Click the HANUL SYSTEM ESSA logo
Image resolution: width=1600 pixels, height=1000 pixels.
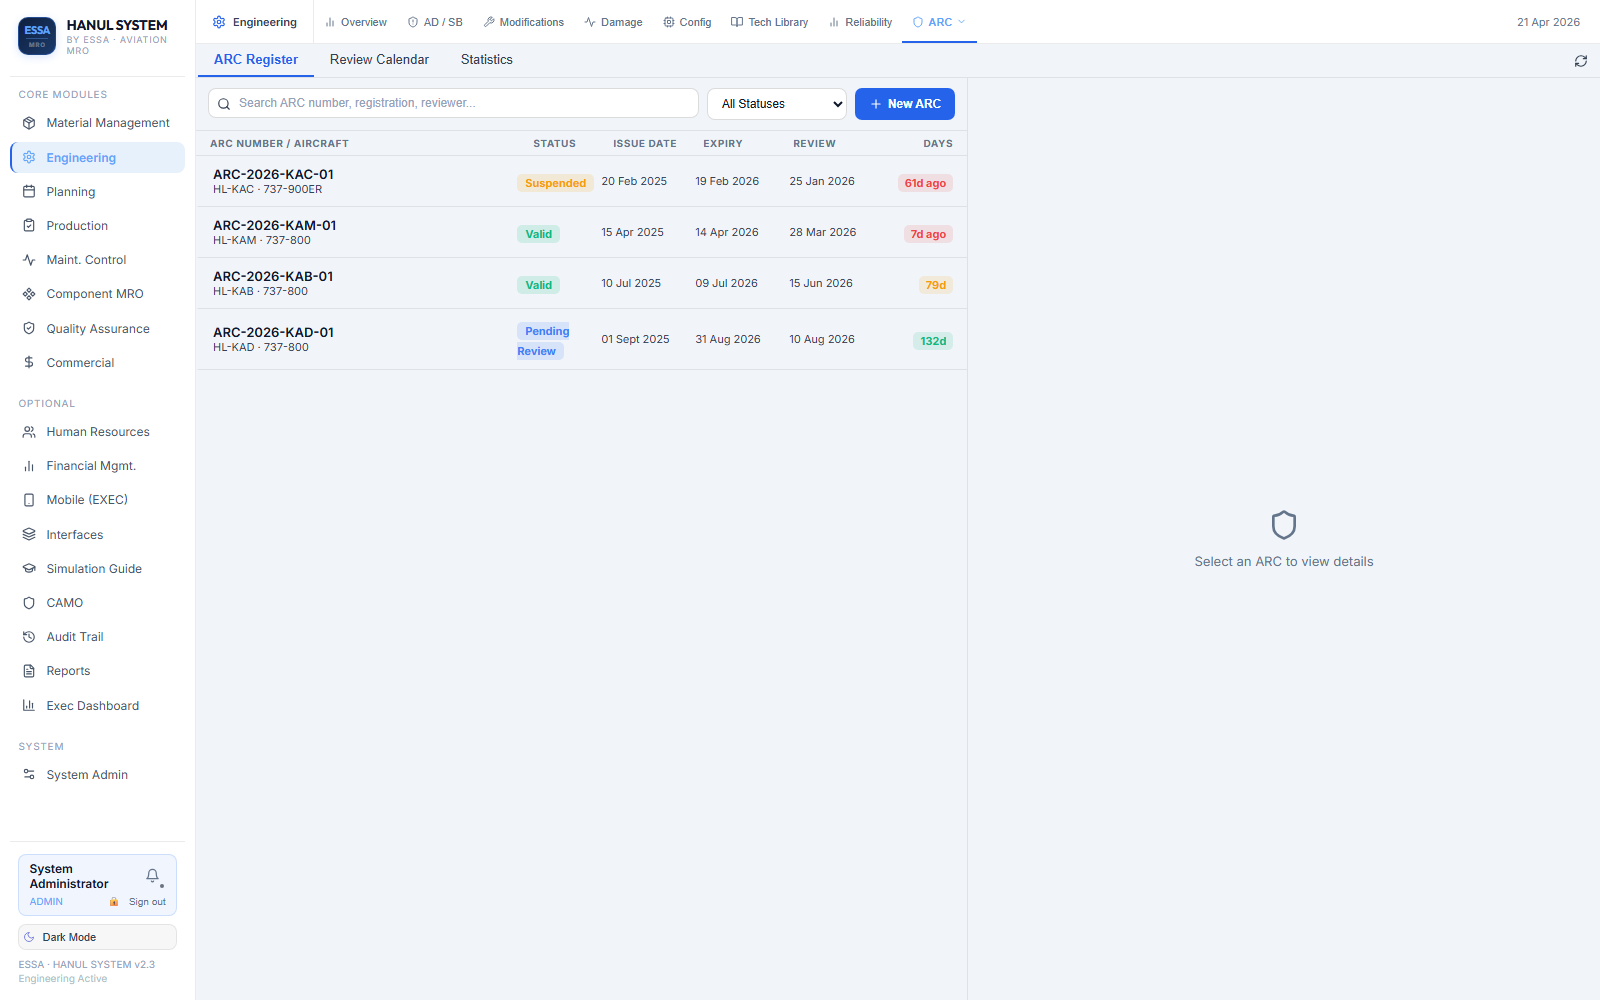point(37,36)
